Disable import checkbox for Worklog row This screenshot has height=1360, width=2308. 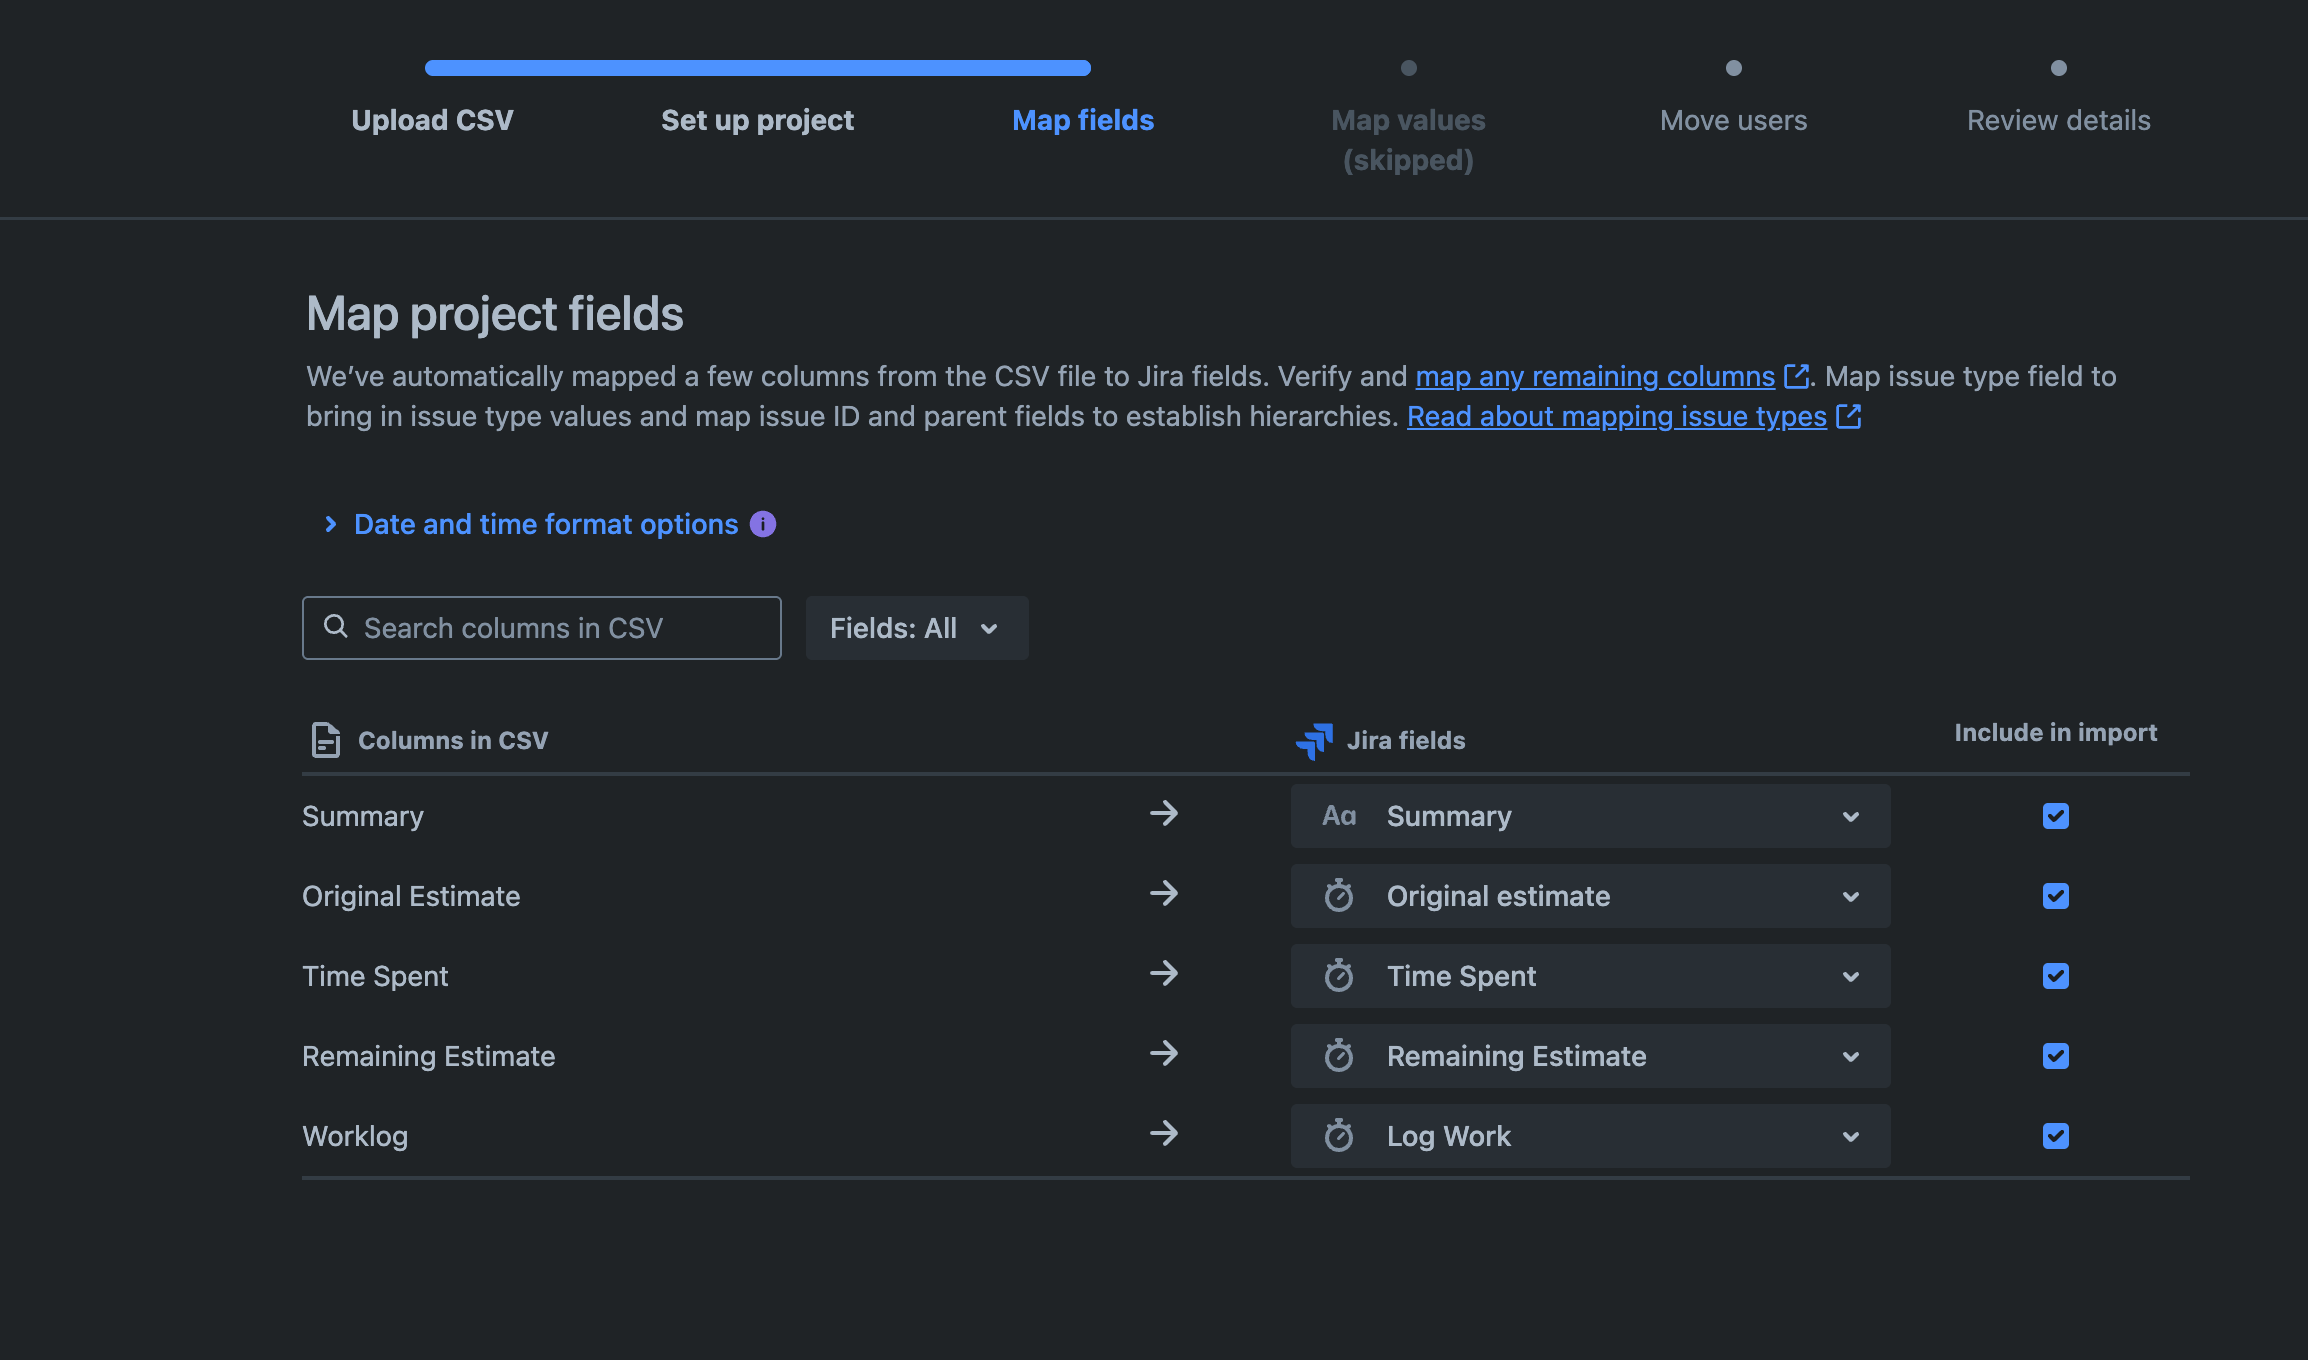[2056, 1136]
